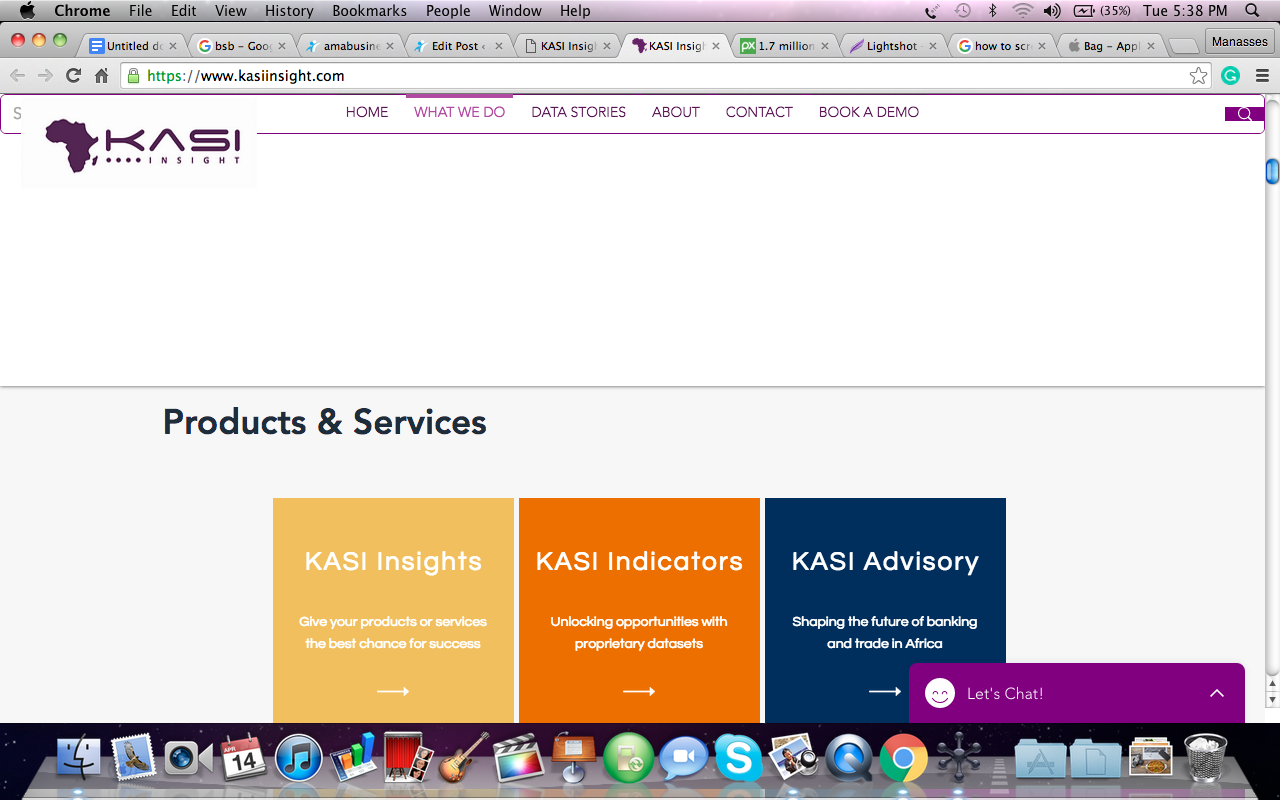
Task: Click the KASI Insight Africa logo
Action: [x=139, y=145]
